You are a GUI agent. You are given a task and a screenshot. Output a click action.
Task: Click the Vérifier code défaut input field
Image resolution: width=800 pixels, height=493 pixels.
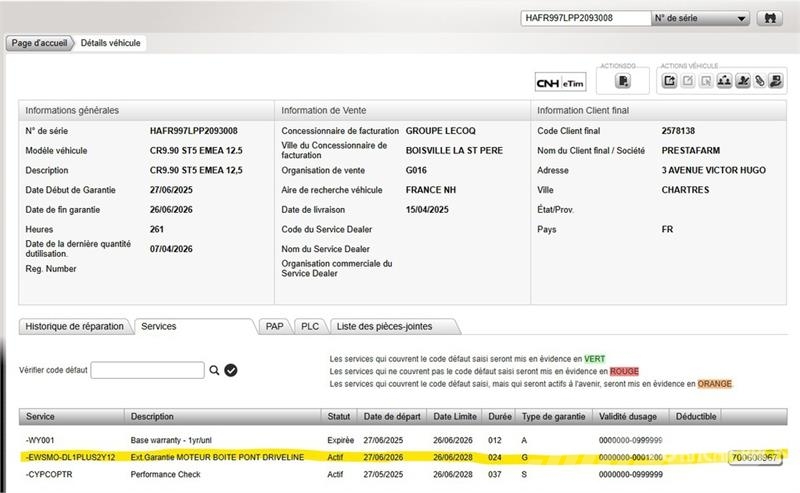coord(147,370)
